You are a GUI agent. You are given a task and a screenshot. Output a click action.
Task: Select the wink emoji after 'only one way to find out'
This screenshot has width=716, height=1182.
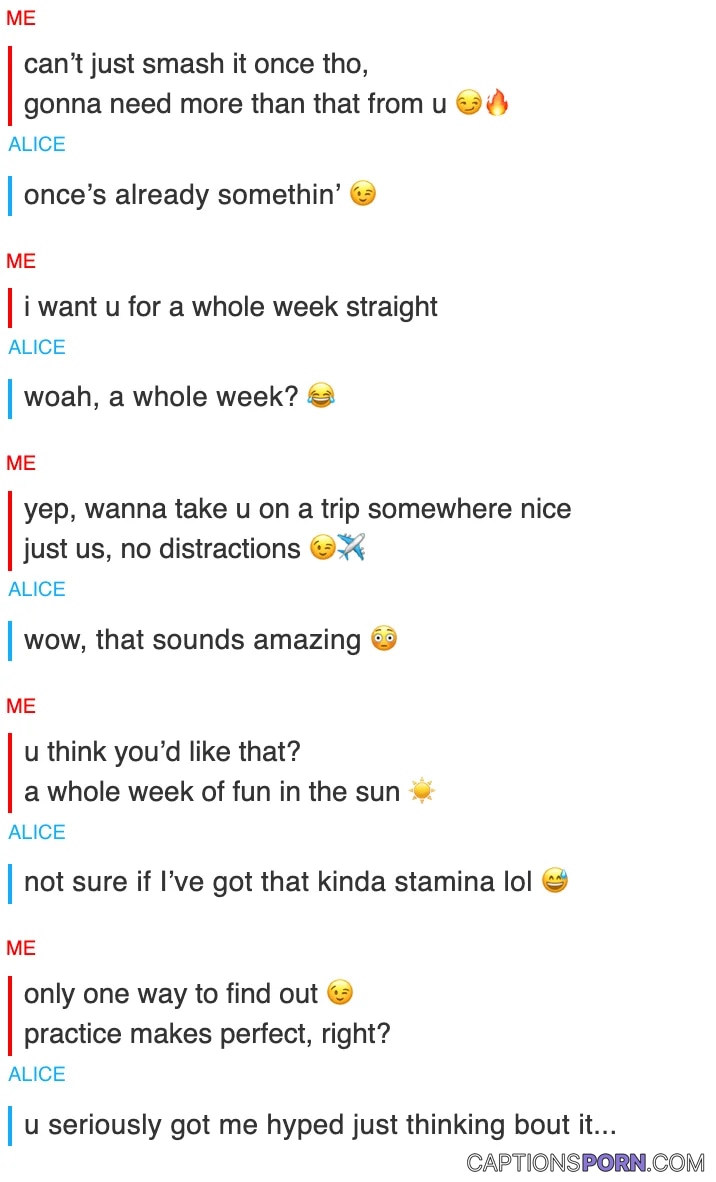point(340,993)
